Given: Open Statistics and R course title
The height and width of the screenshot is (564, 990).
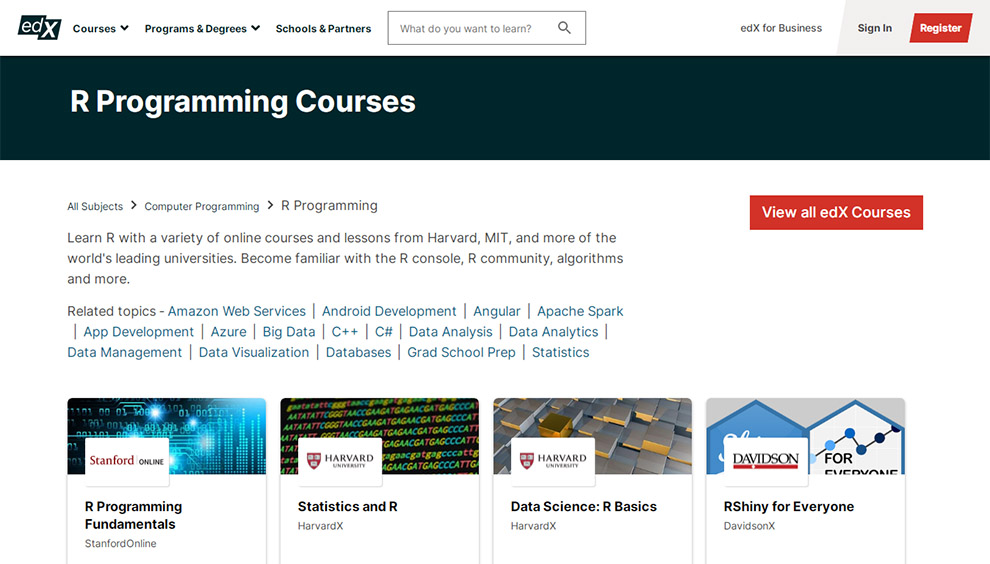Looking at the screenshot, I should pos(347,507).
